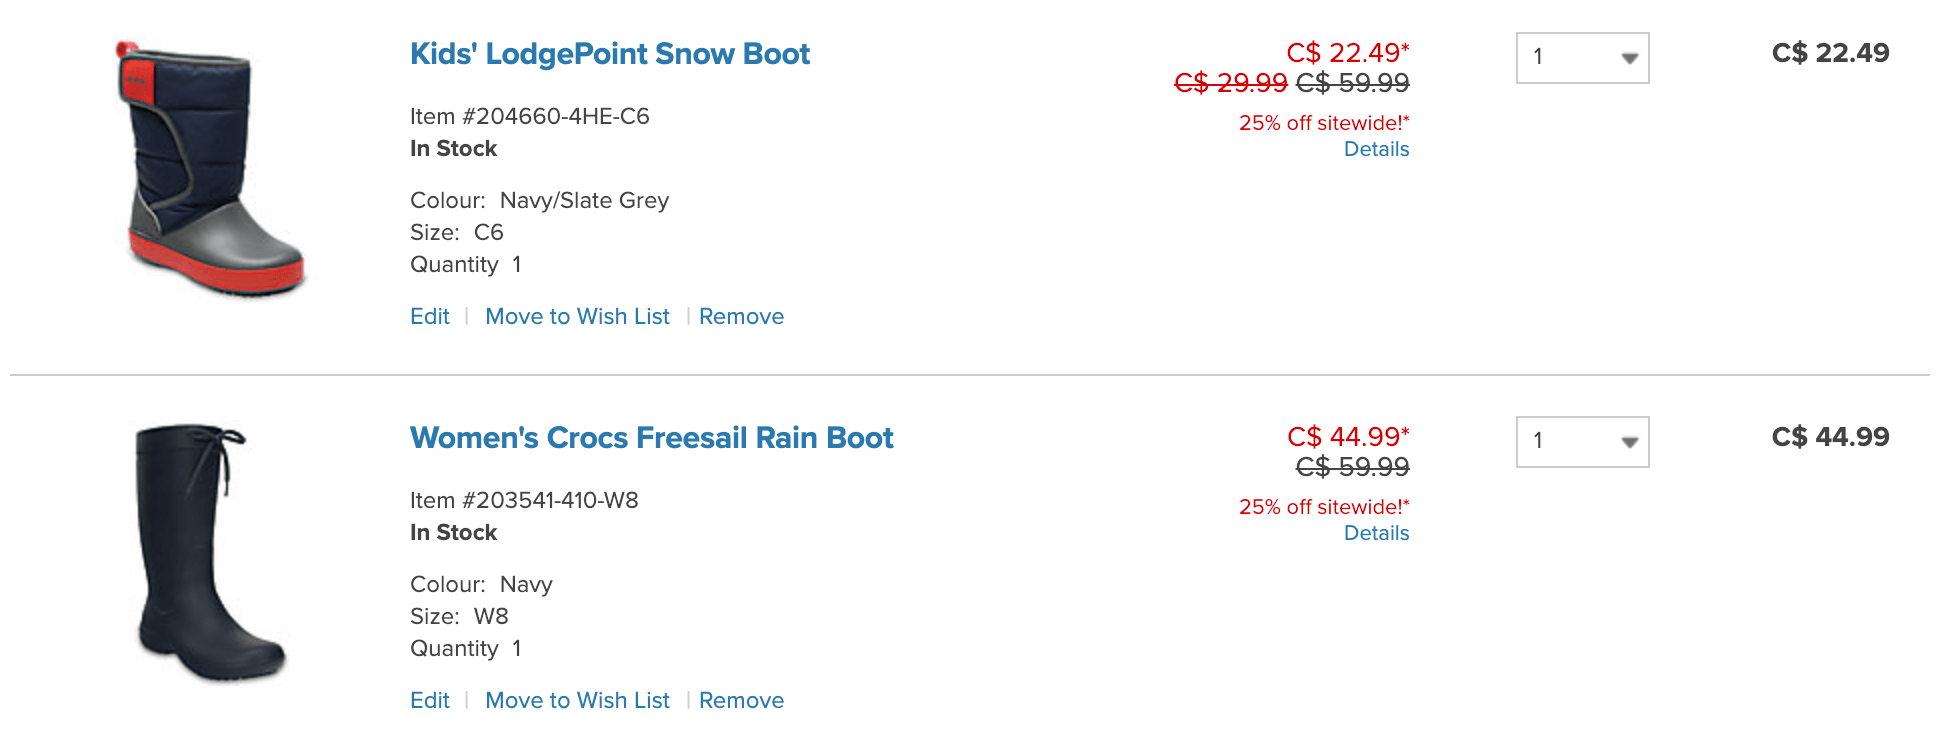Click dropdown arrow on rain boot quantity
The height and width of the screenshot is (742, 1940).
[1629, 442]
